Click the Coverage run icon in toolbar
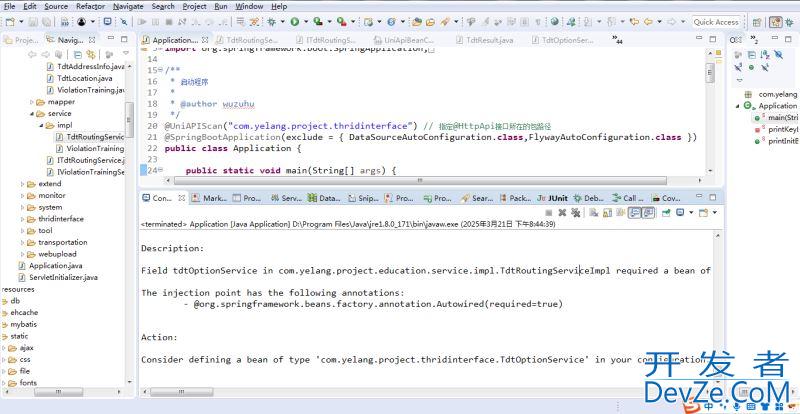This screenshot has width=800, height=414. pyautogui.click(x=317, y=22)
